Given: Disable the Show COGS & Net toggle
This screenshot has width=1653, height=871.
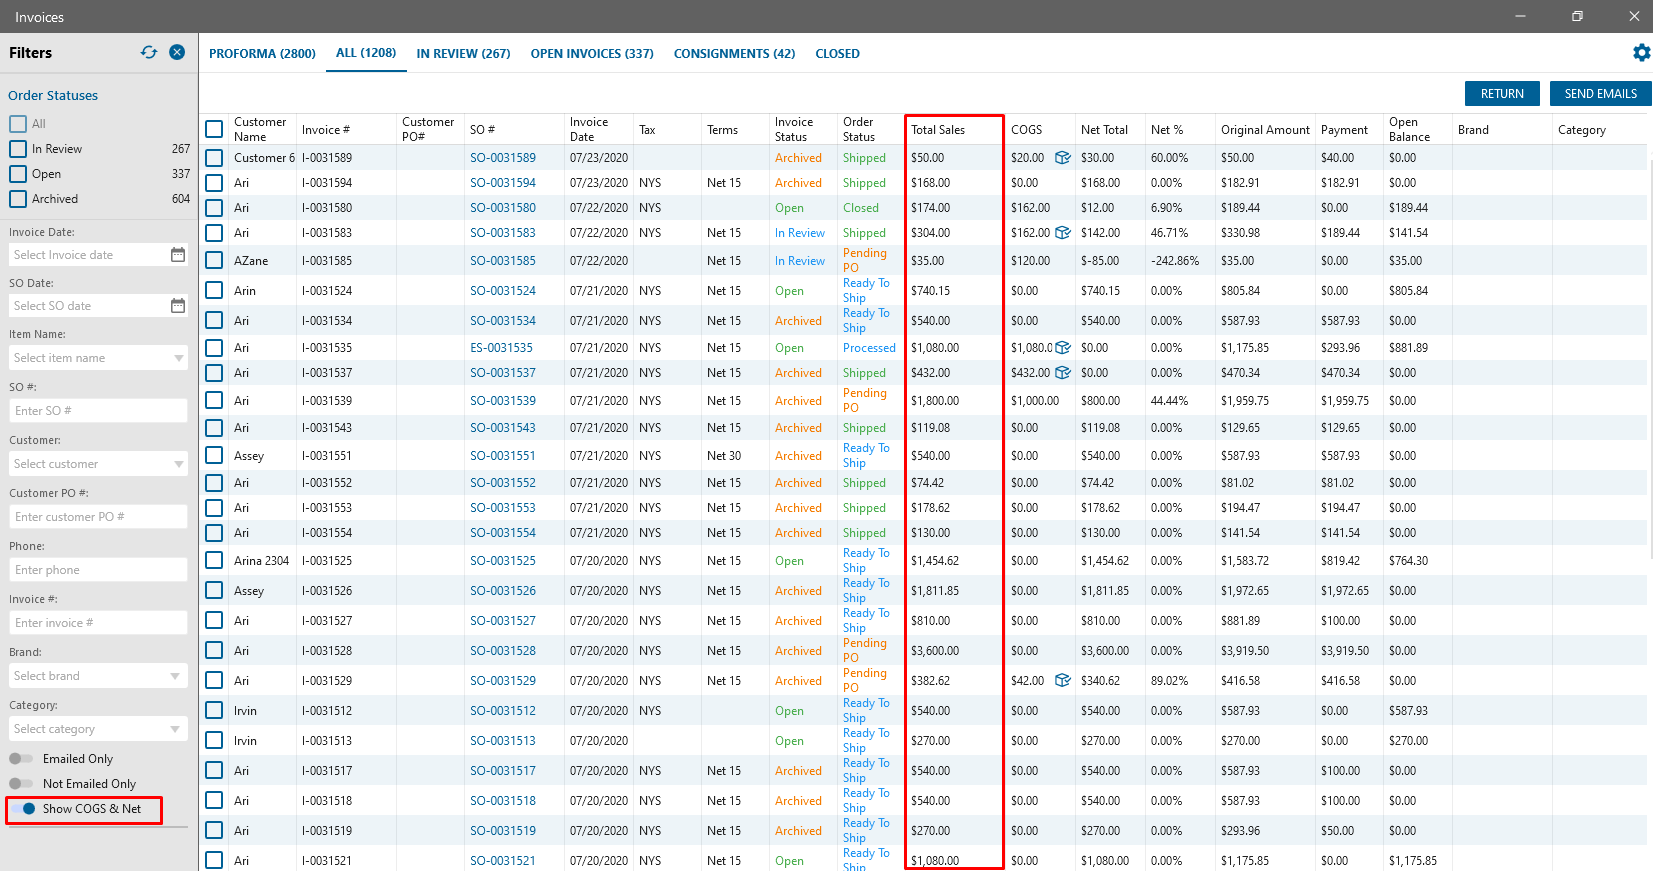Looking at the screenshot, I should pyautogui.click(x=24, y=809).
